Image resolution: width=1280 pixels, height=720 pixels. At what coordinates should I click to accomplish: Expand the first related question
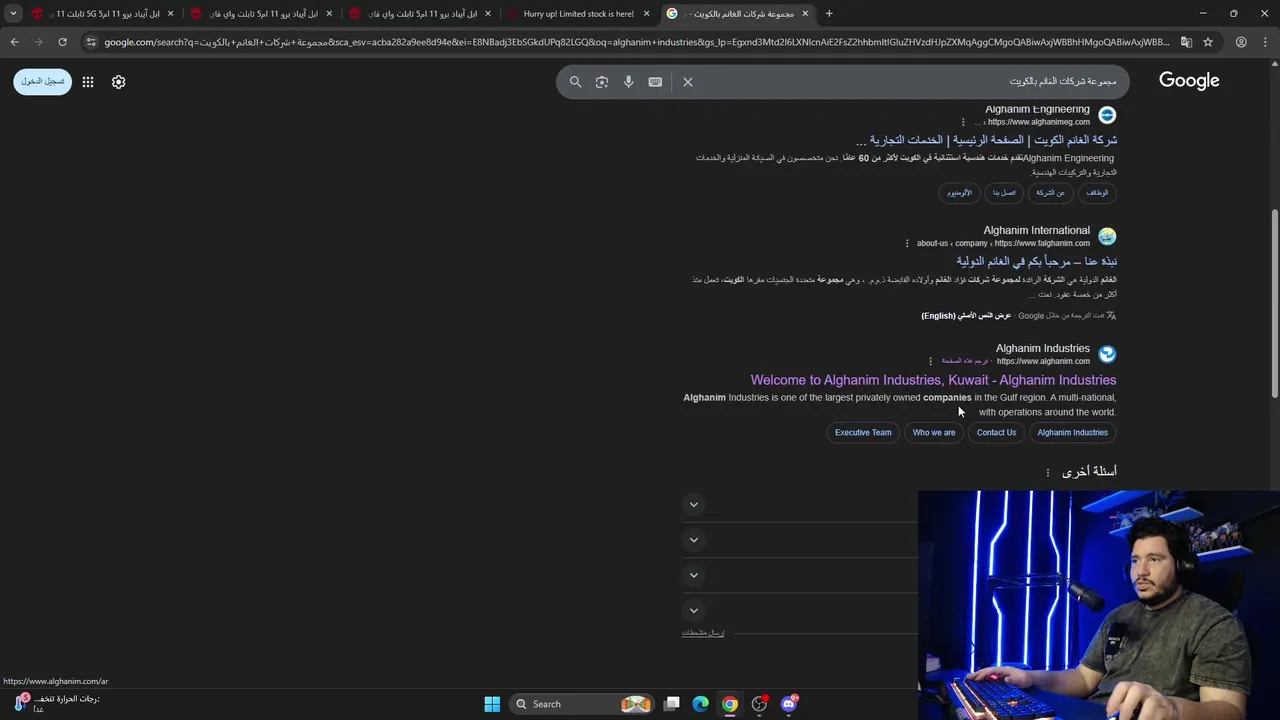tap(694, 505)
